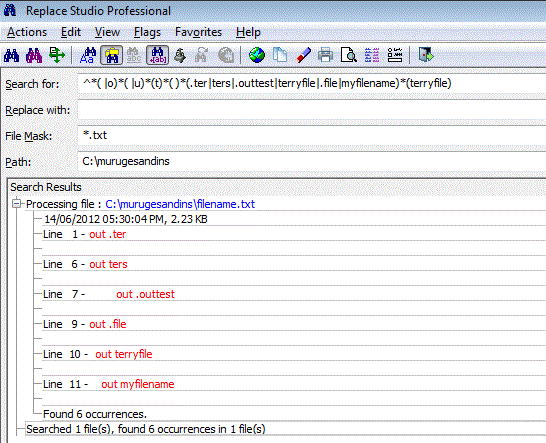This screenshot has height=443, width=546.
Task: Click the Search for input field
Action: click(x=312, y=84)
